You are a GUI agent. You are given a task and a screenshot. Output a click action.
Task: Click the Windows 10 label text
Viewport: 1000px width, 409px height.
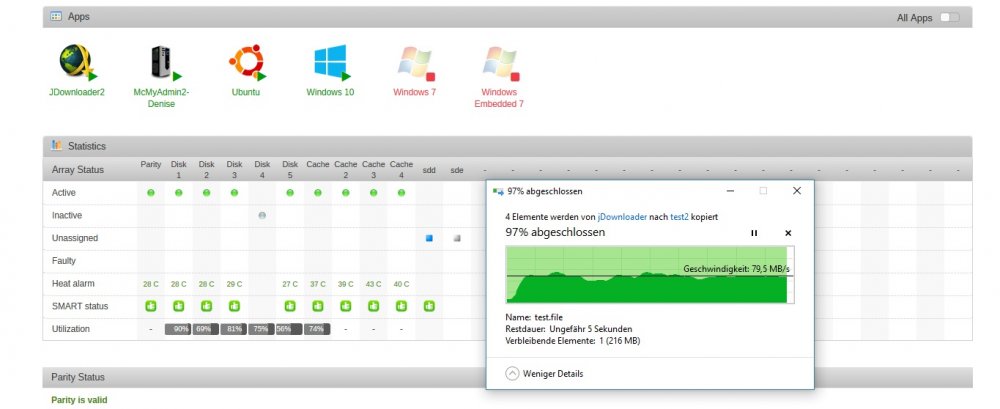coord(330,92)
